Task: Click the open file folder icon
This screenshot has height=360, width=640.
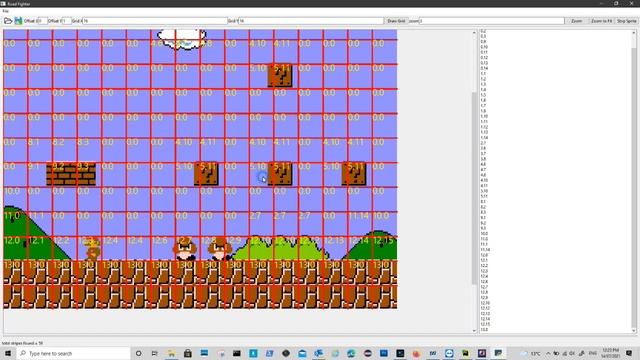Action: click(x=8, y=20)
